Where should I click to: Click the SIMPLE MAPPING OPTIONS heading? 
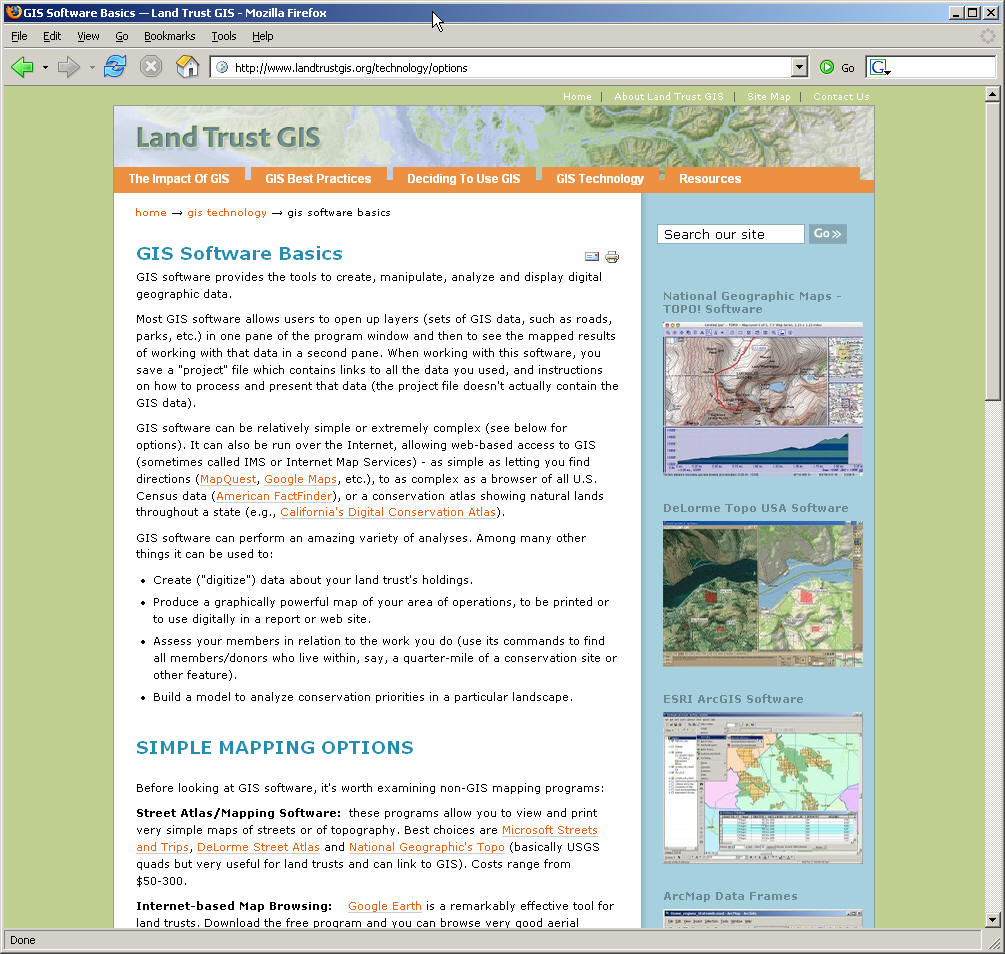[x=274, y=748]
